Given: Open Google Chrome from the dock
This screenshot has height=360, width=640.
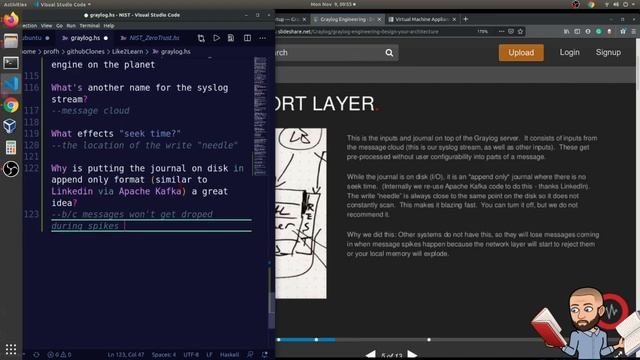Looking at the screenshot, I should (x=11, y=105).
